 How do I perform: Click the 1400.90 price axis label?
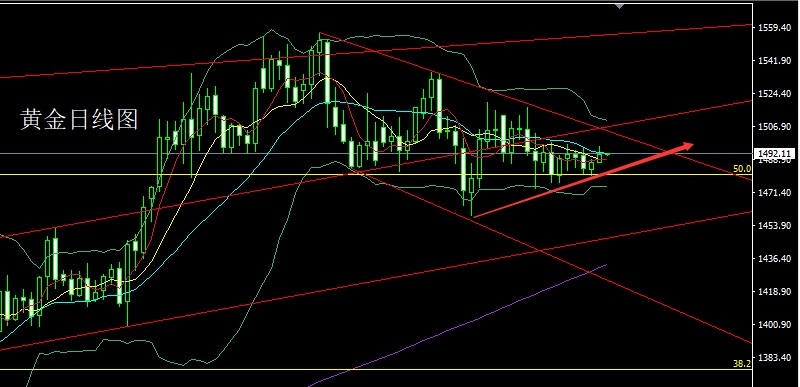pyautogui.click(x=774, y=324)
